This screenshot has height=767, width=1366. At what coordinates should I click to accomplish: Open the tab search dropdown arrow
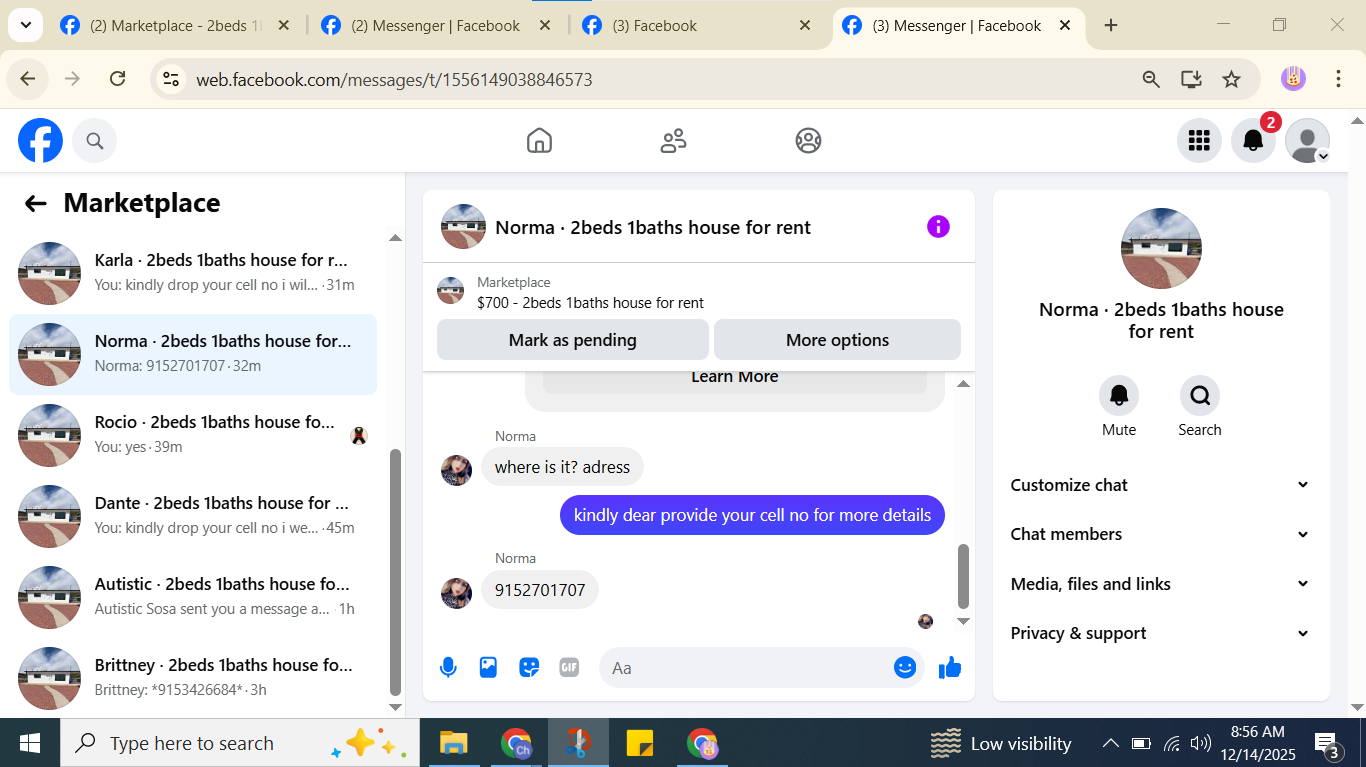click(25, 26)
